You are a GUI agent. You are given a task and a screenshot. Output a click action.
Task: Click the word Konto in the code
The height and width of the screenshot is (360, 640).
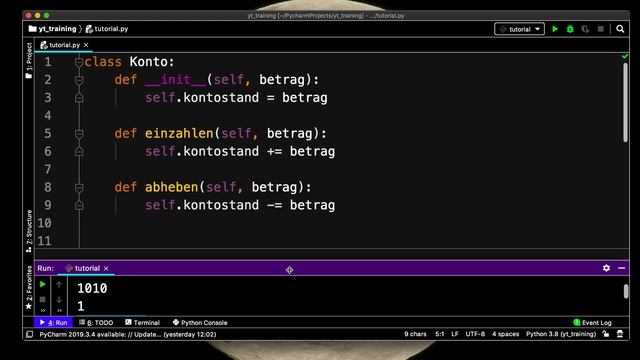pyautogui.click(x=148, y=62)
